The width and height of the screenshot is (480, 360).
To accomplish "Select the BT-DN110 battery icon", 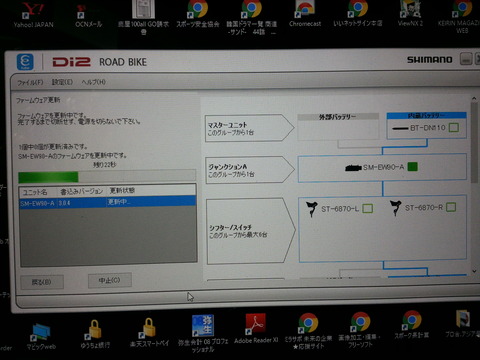I will [400, 128].
